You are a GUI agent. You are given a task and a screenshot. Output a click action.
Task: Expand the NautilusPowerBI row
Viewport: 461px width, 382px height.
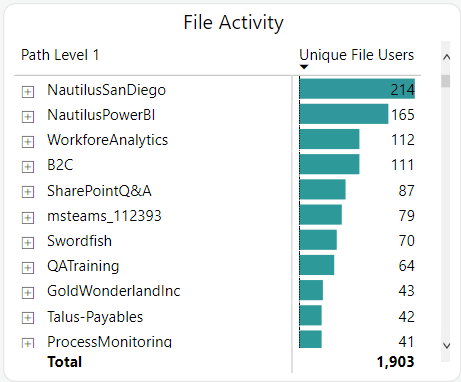tap(28, 117)
